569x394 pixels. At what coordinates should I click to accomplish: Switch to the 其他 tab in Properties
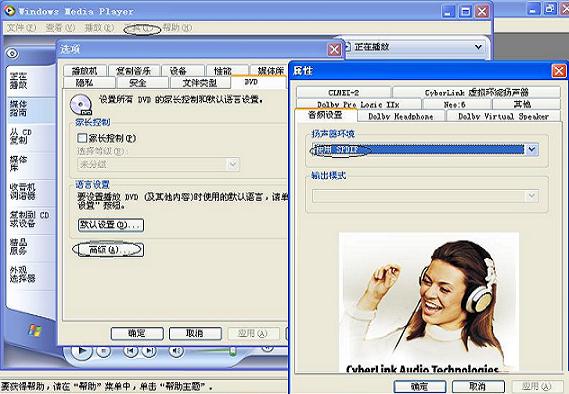click(x=526, y=104)
